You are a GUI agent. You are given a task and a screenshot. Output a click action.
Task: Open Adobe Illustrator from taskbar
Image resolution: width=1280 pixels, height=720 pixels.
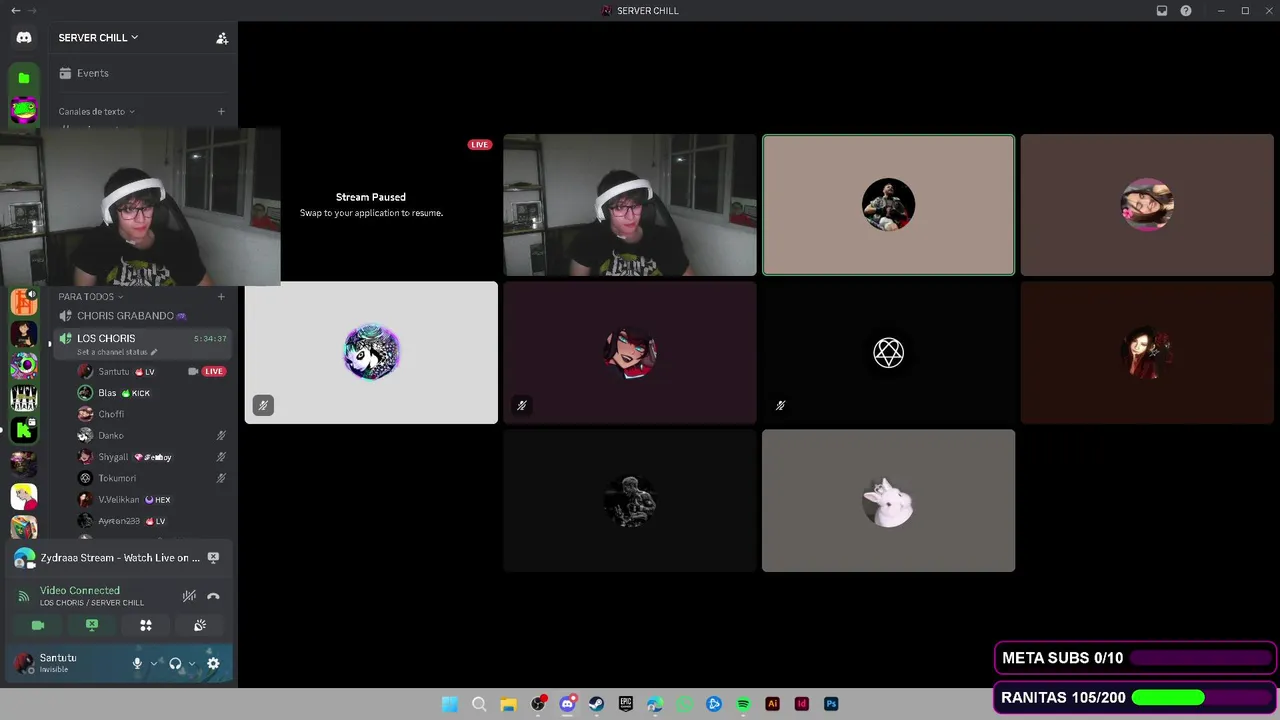(772, 704)
